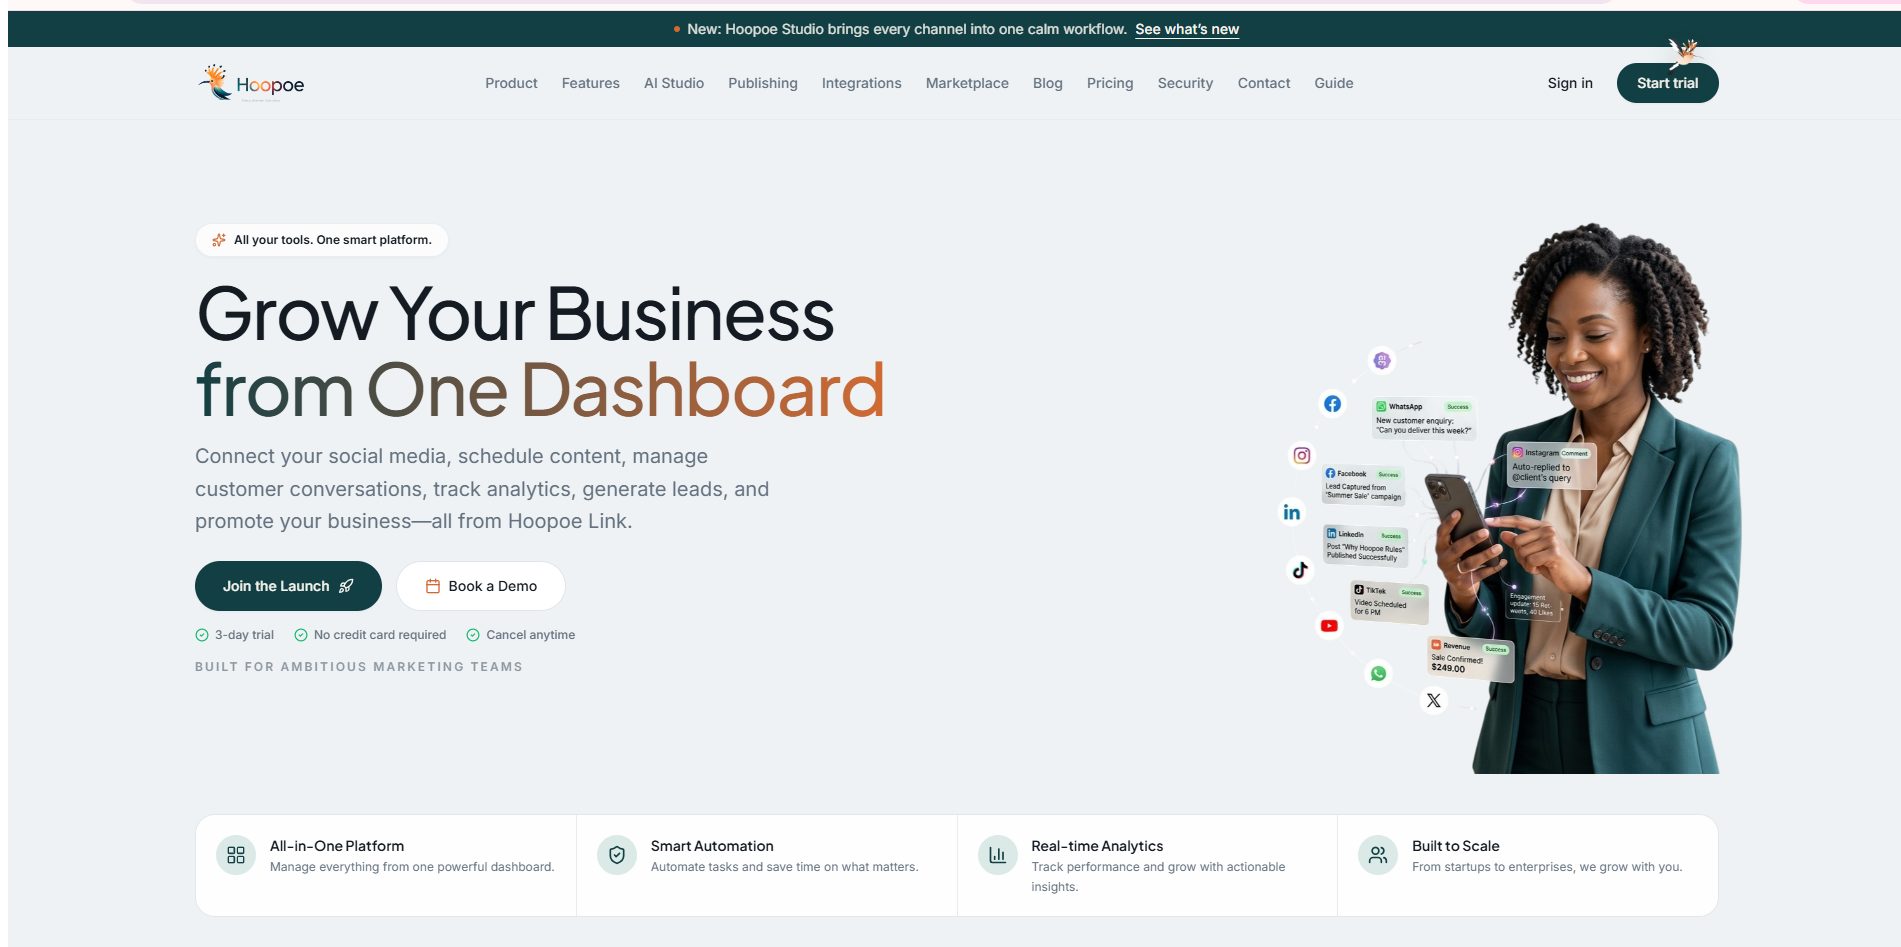Click the purple icon atop the social arc
Screen dimensions: 1901x947
click(x=1382, y=360)
